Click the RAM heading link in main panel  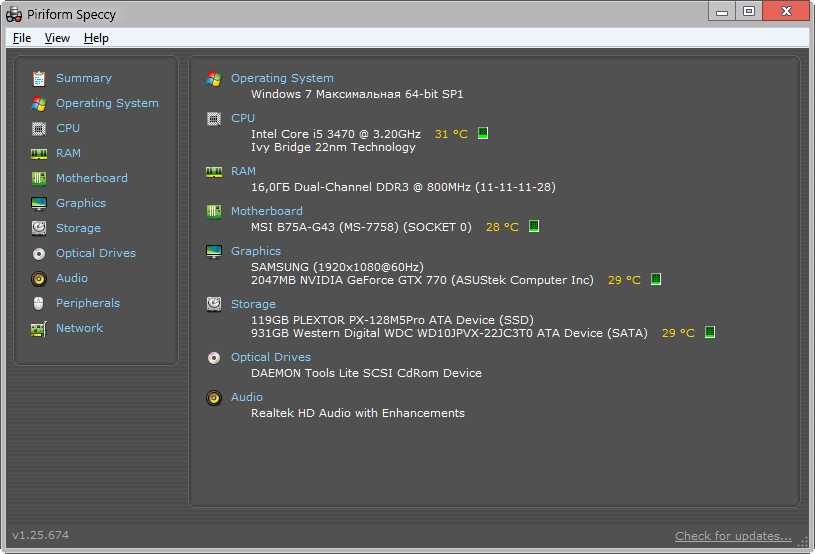click(243, 171)
